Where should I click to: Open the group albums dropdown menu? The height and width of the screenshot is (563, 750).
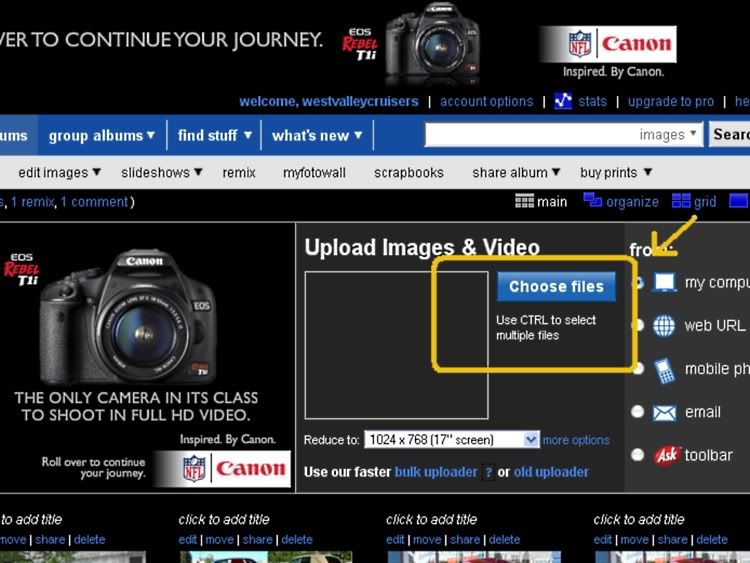(x=102, y=135)
